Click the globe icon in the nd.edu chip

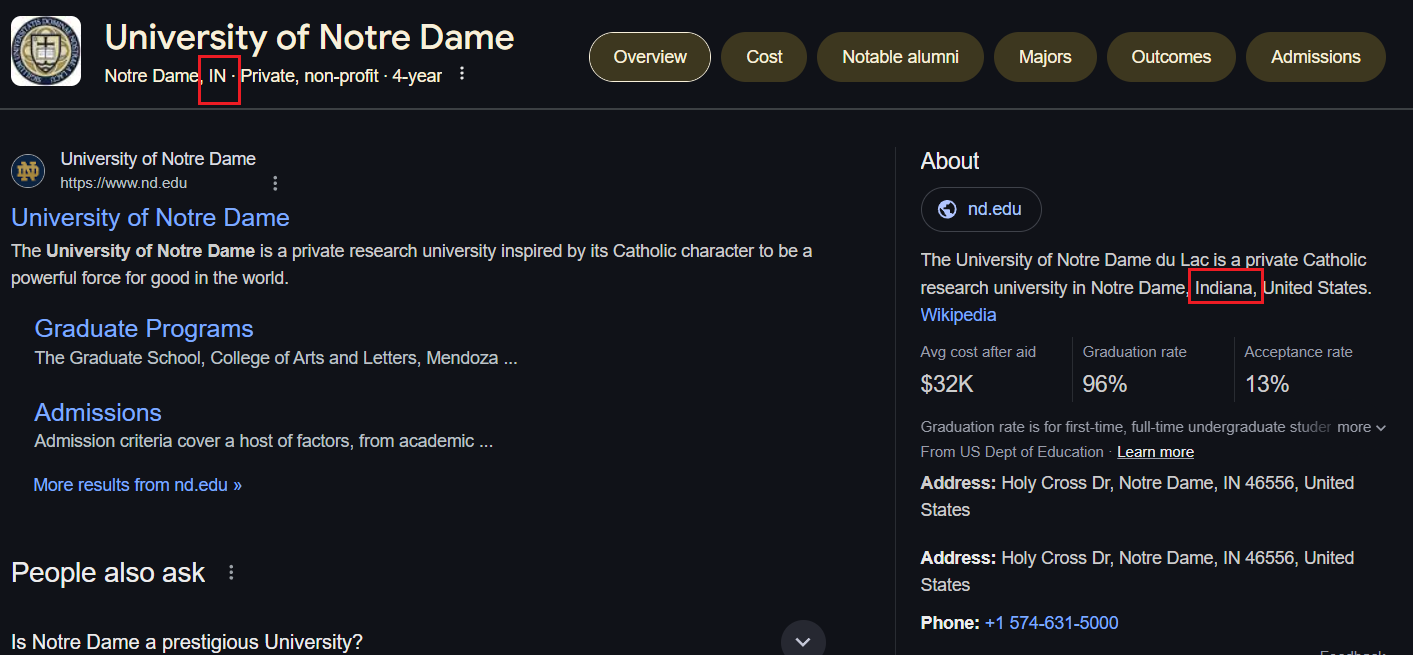tap(947, 209)
